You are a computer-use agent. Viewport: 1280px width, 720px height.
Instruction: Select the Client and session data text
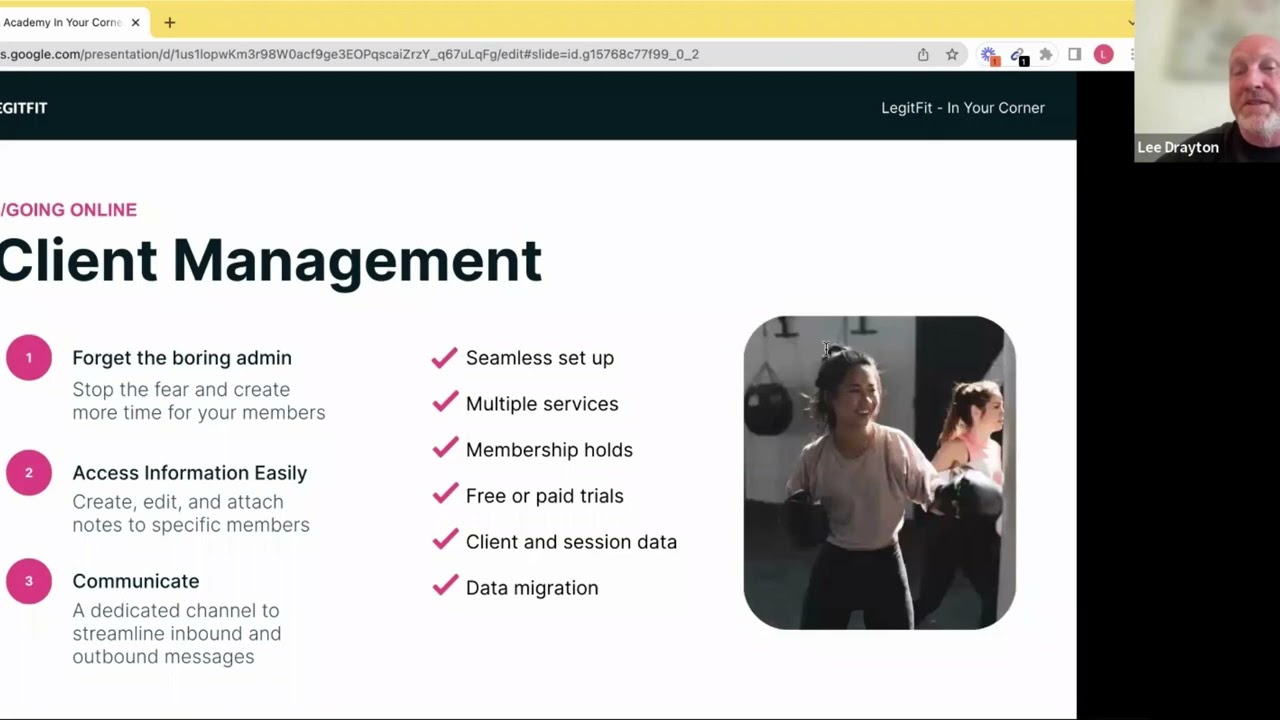click(x=571, y=542)
